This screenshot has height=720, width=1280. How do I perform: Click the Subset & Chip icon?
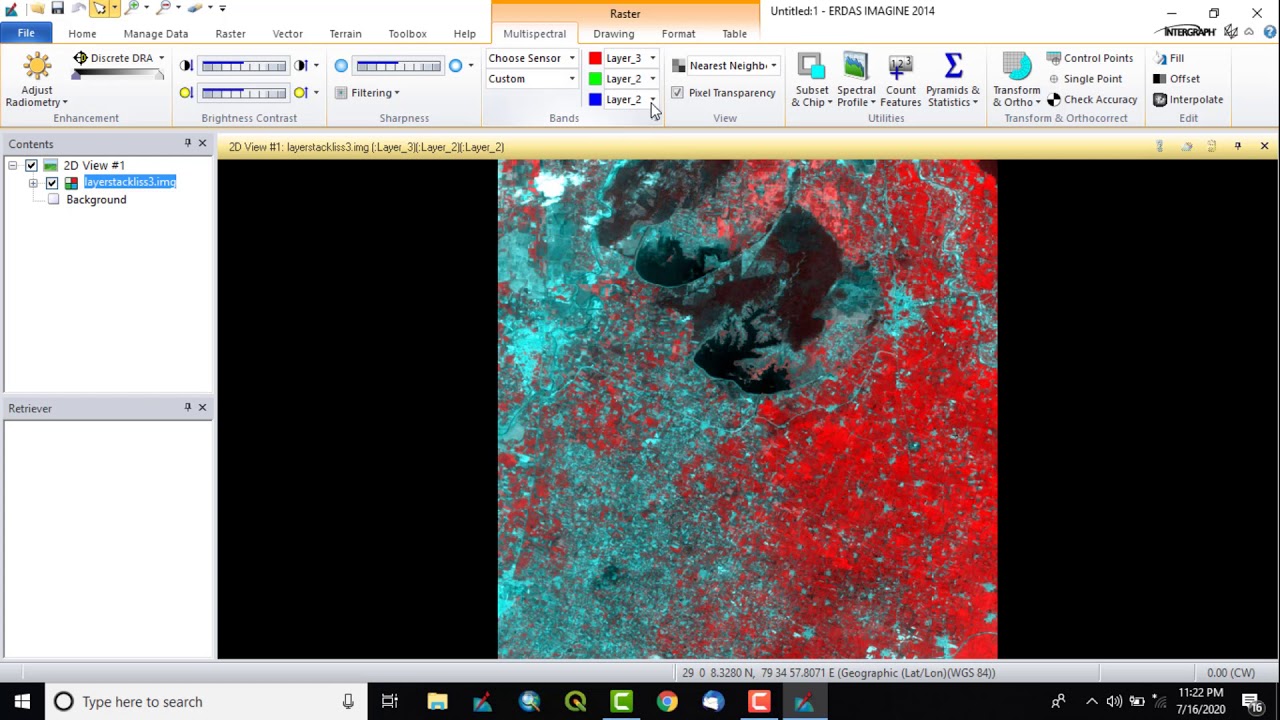tap(811, 67)
